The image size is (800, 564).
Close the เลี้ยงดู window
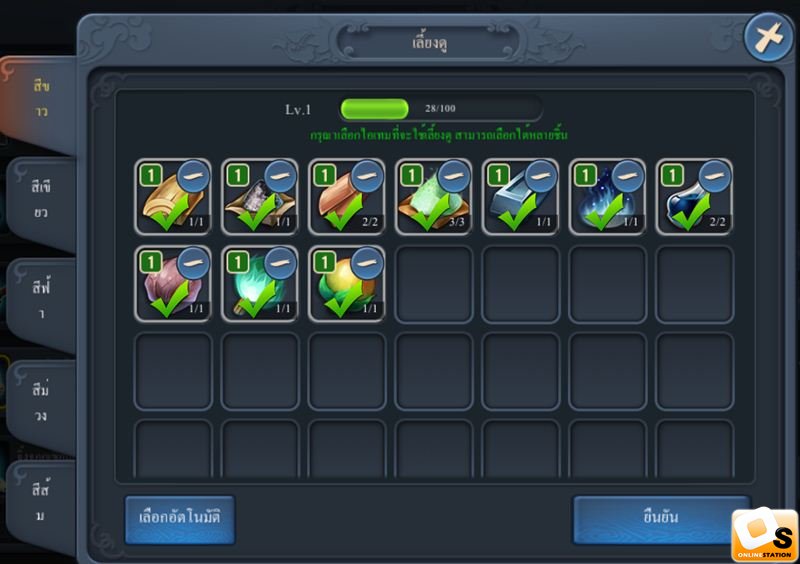[x=768, y=38]
